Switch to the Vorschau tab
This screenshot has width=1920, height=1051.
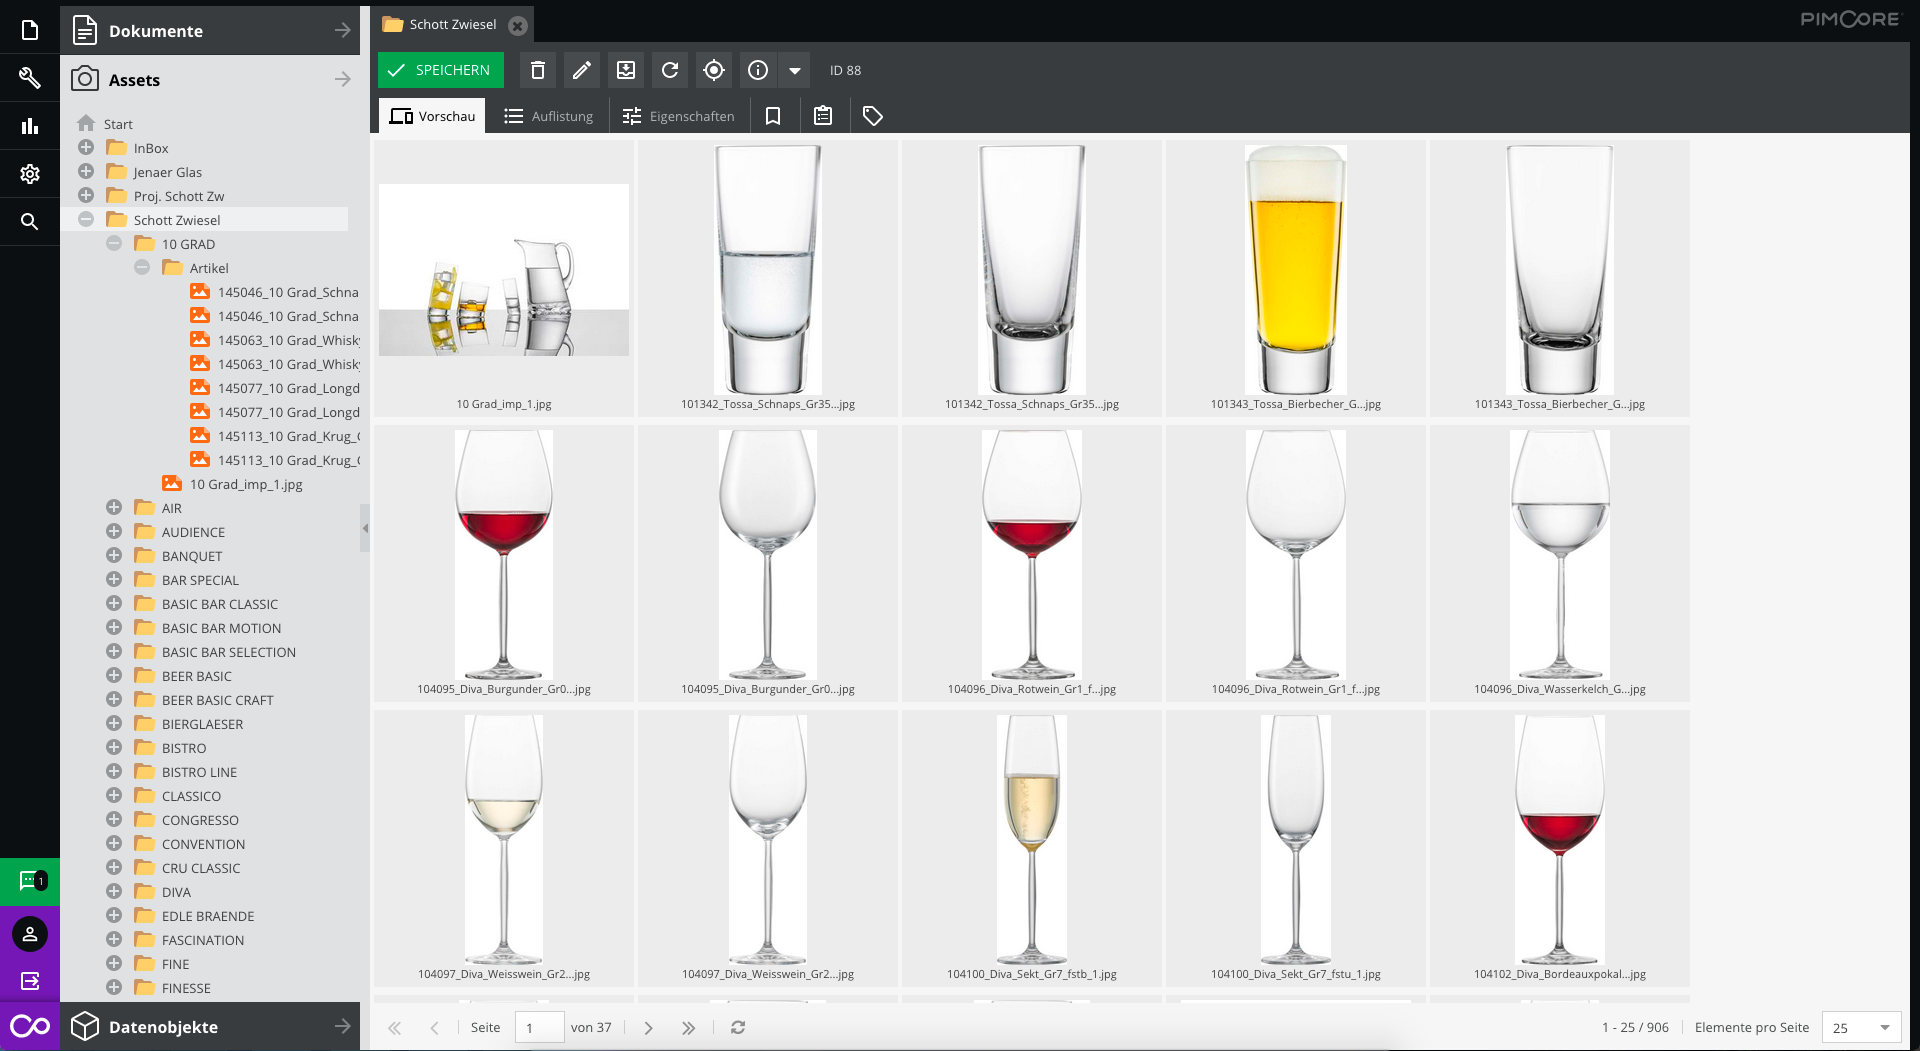tap(432, 116)
